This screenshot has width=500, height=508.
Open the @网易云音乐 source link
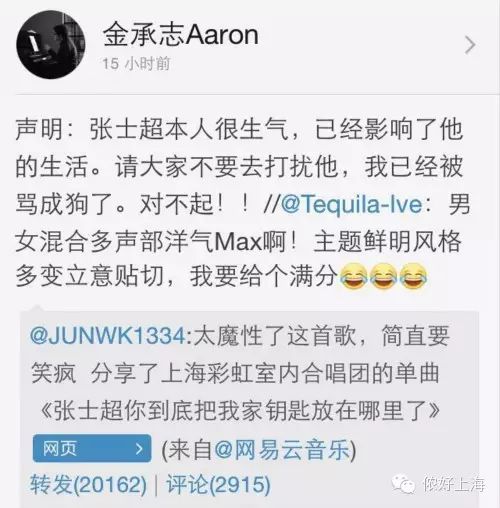pyautogui.click(x=282, y=450)
